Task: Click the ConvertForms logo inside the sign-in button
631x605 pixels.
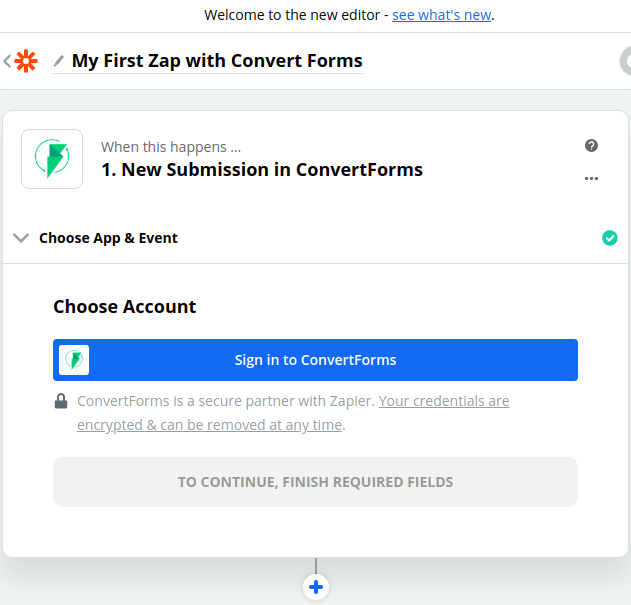Action: click(x=74, y=360)
